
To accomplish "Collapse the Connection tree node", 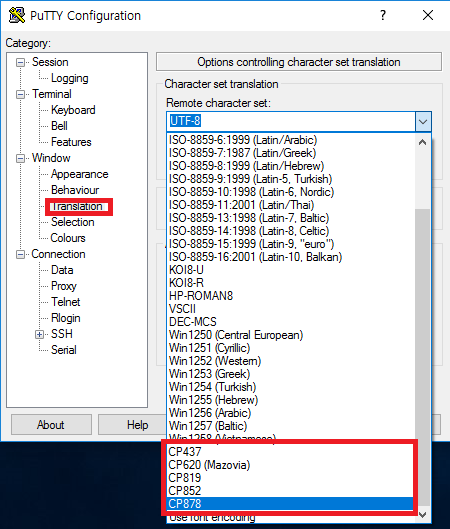I will click(21, 254).
